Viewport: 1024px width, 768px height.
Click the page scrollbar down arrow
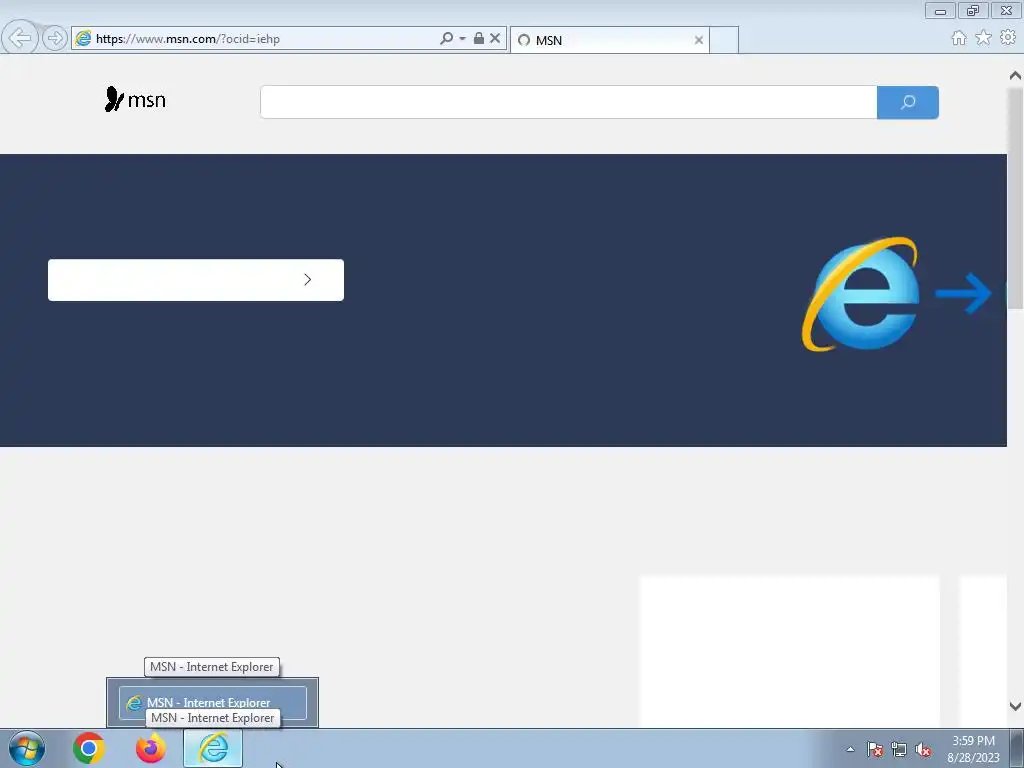pos(1015,706)
